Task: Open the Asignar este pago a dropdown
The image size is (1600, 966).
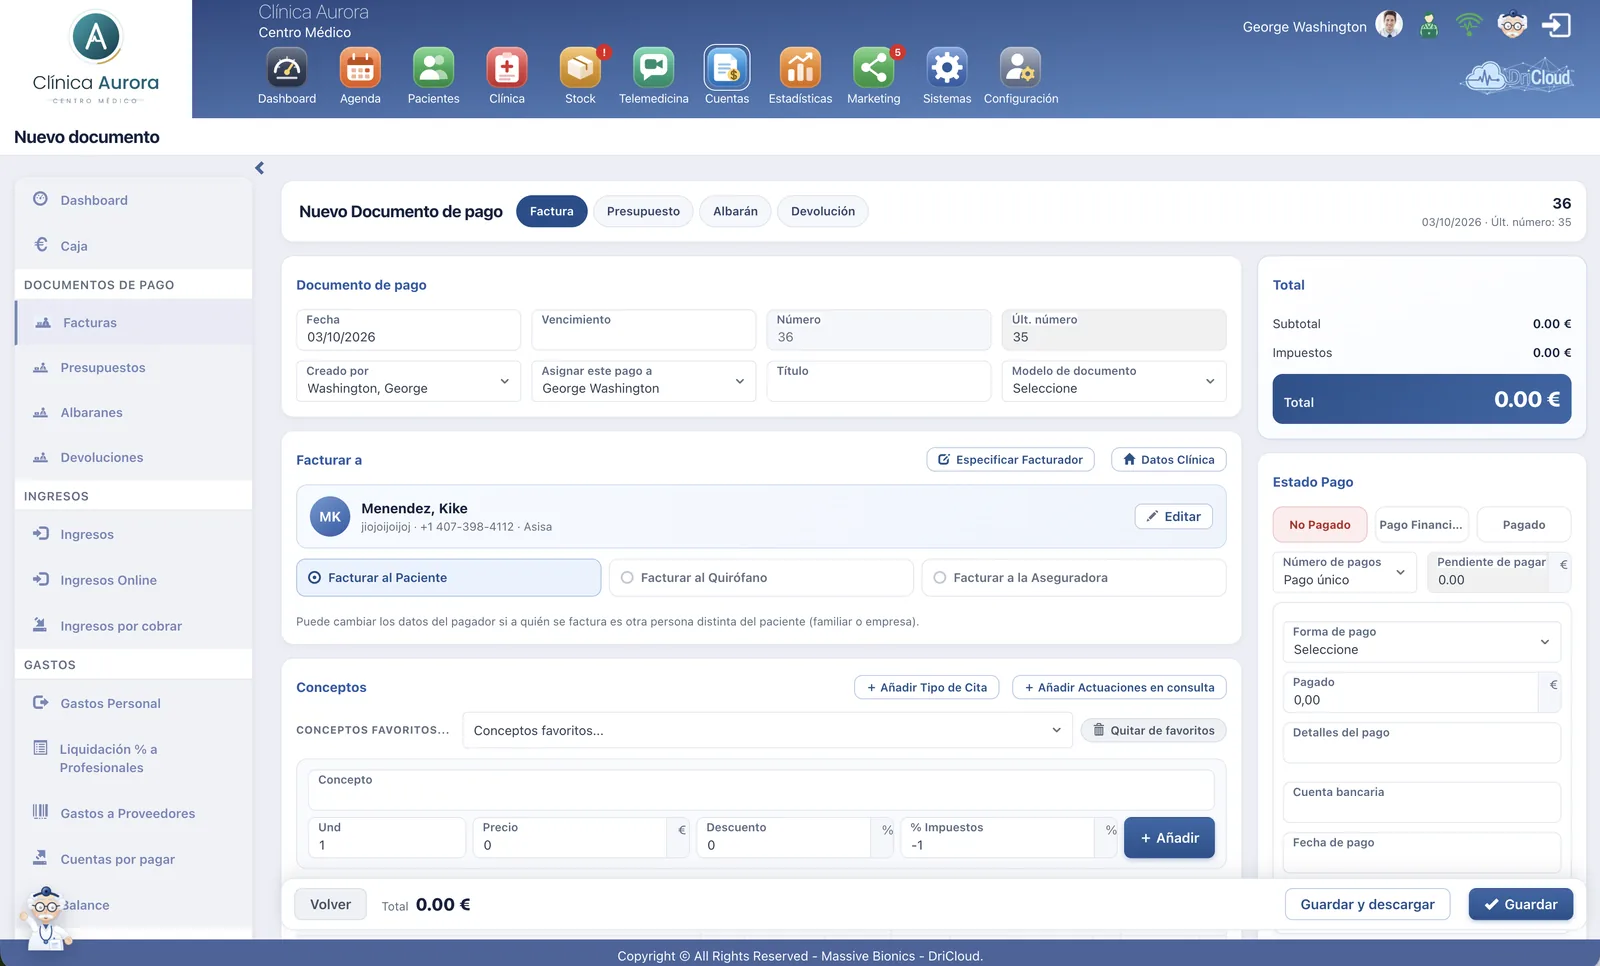Action: point(643,381)
